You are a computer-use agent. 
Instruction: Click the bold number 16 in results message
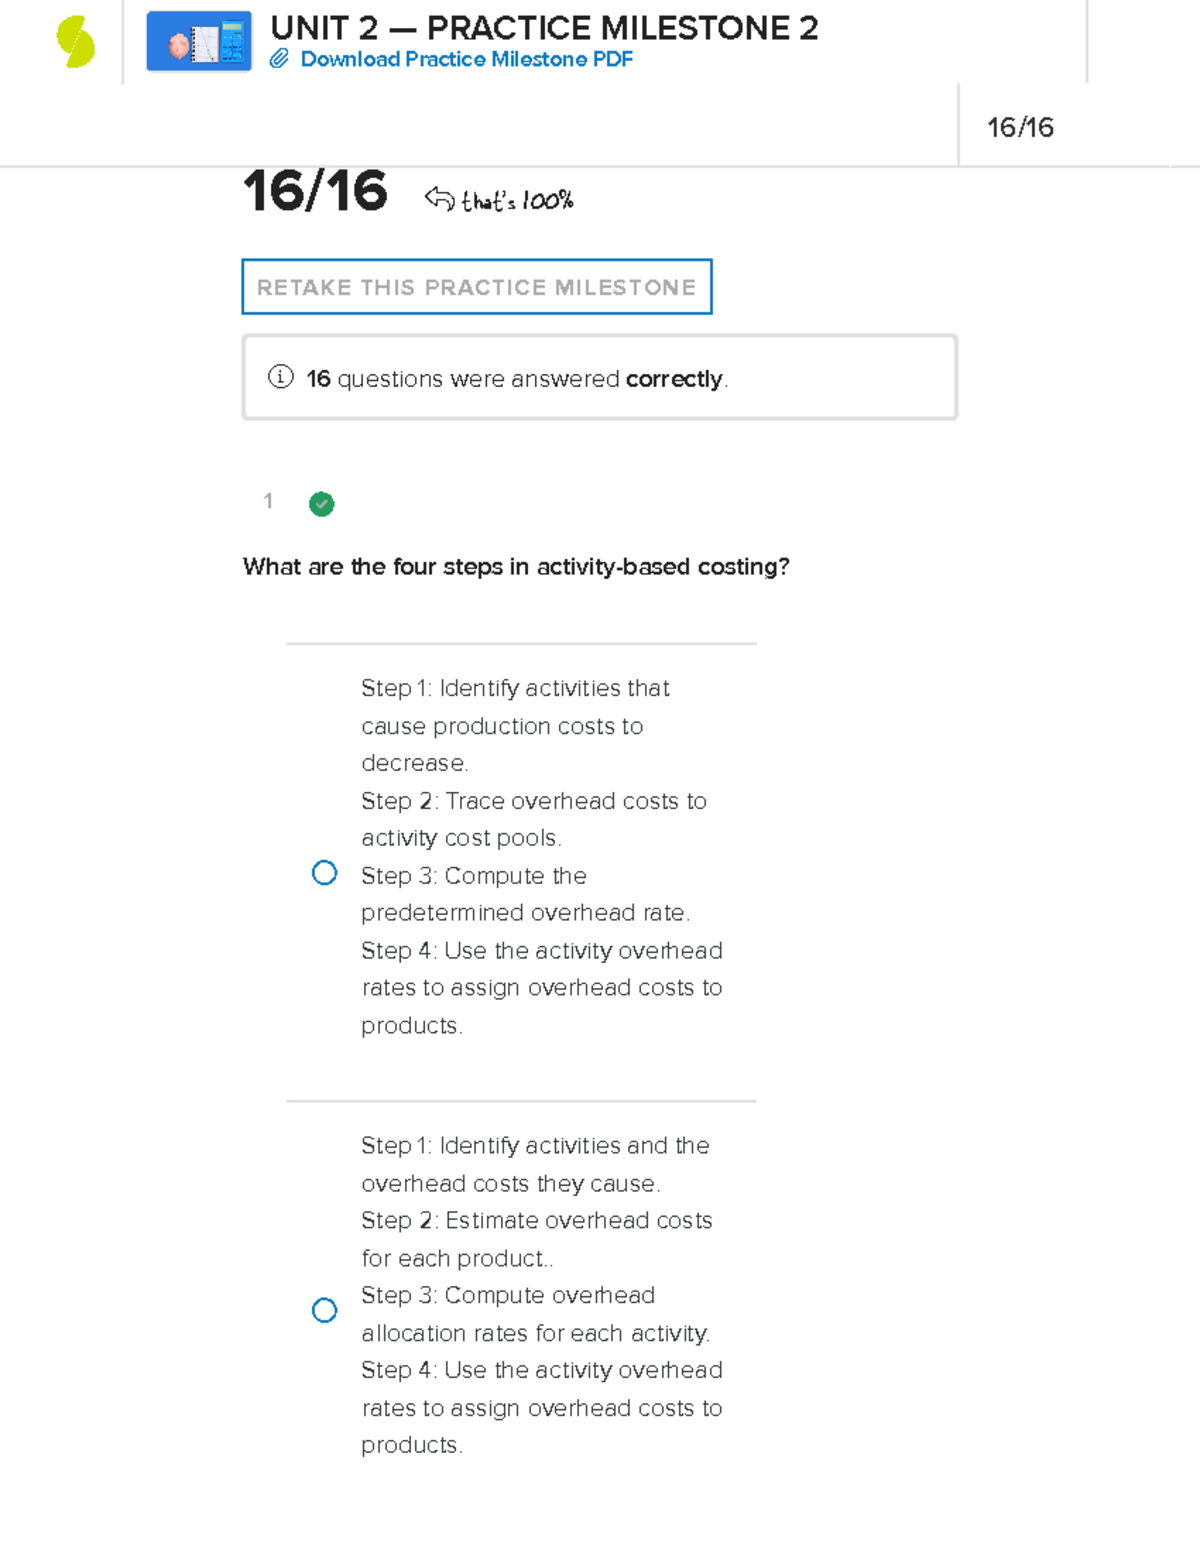click(318, 379)
